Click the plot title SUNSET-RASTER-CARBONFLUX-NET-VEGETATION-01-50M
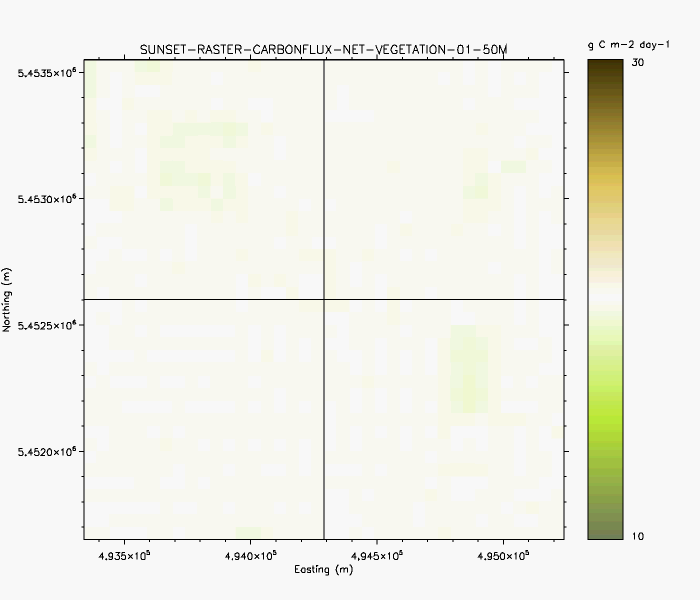Screen dimensions: 700x600 (323, 50)
